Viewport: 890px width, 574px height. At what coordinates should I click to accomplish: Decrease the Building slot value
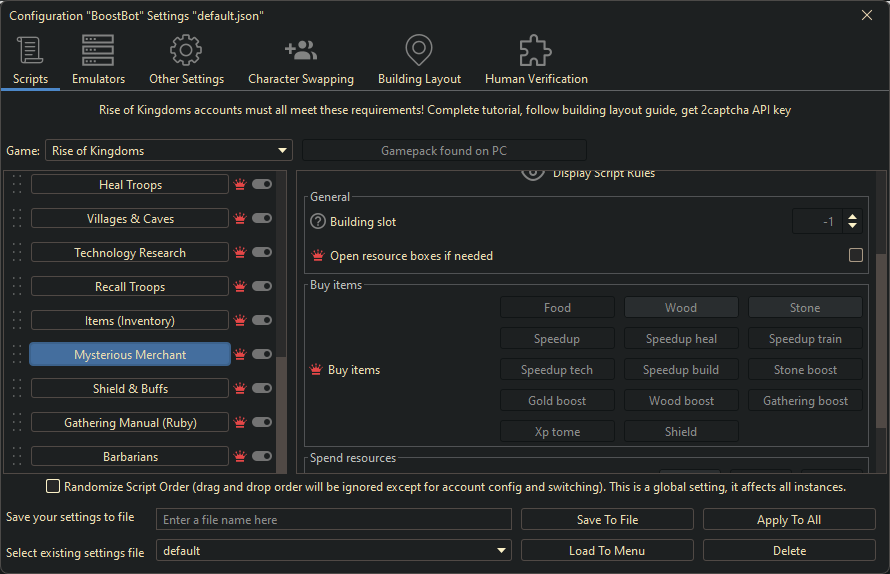coord(853,226)
